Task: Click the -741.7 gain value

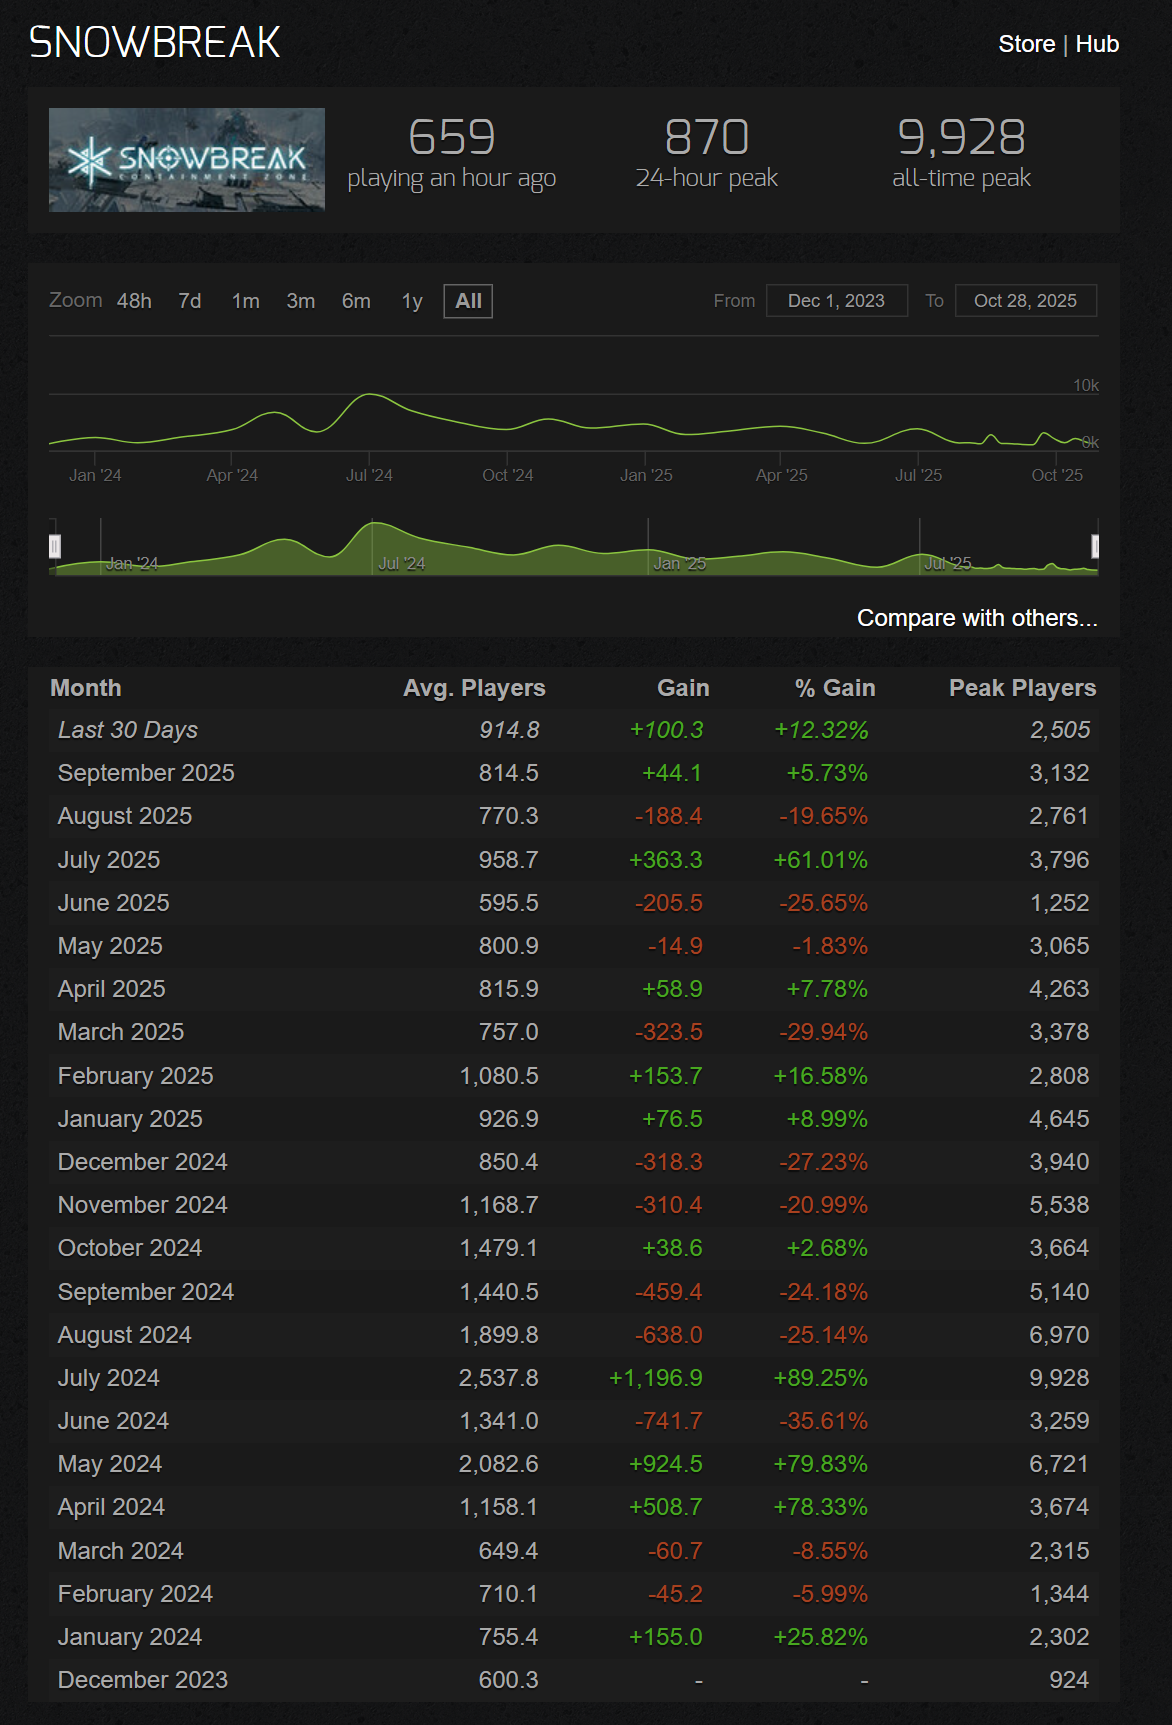Action: 669,1421
